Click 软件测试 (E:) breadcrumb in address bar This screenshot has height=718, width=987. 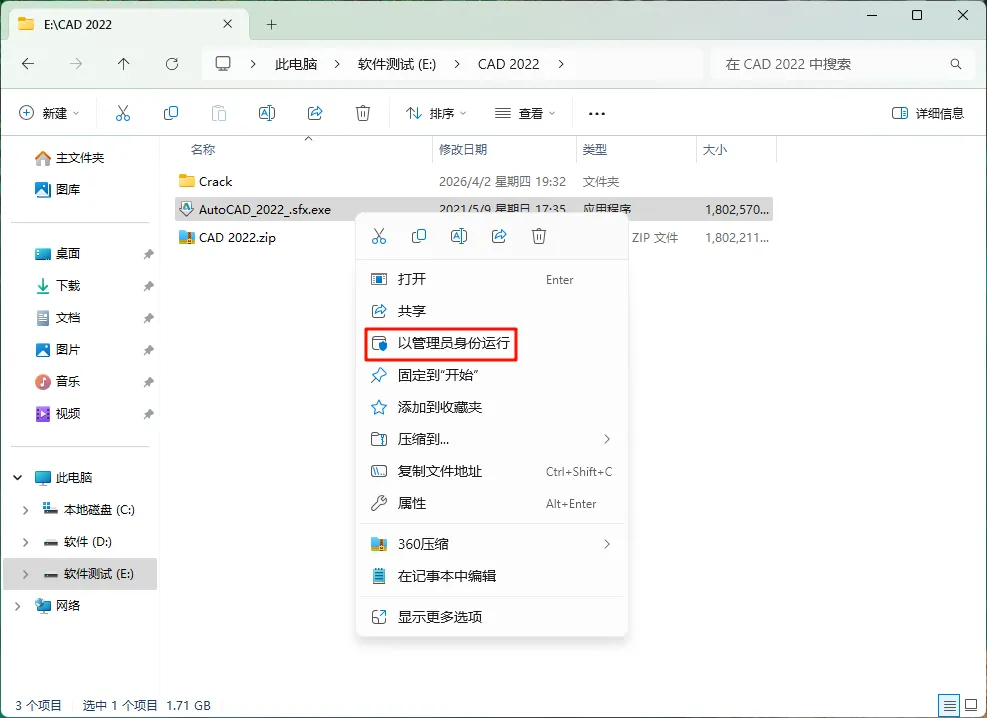[397, 64]
